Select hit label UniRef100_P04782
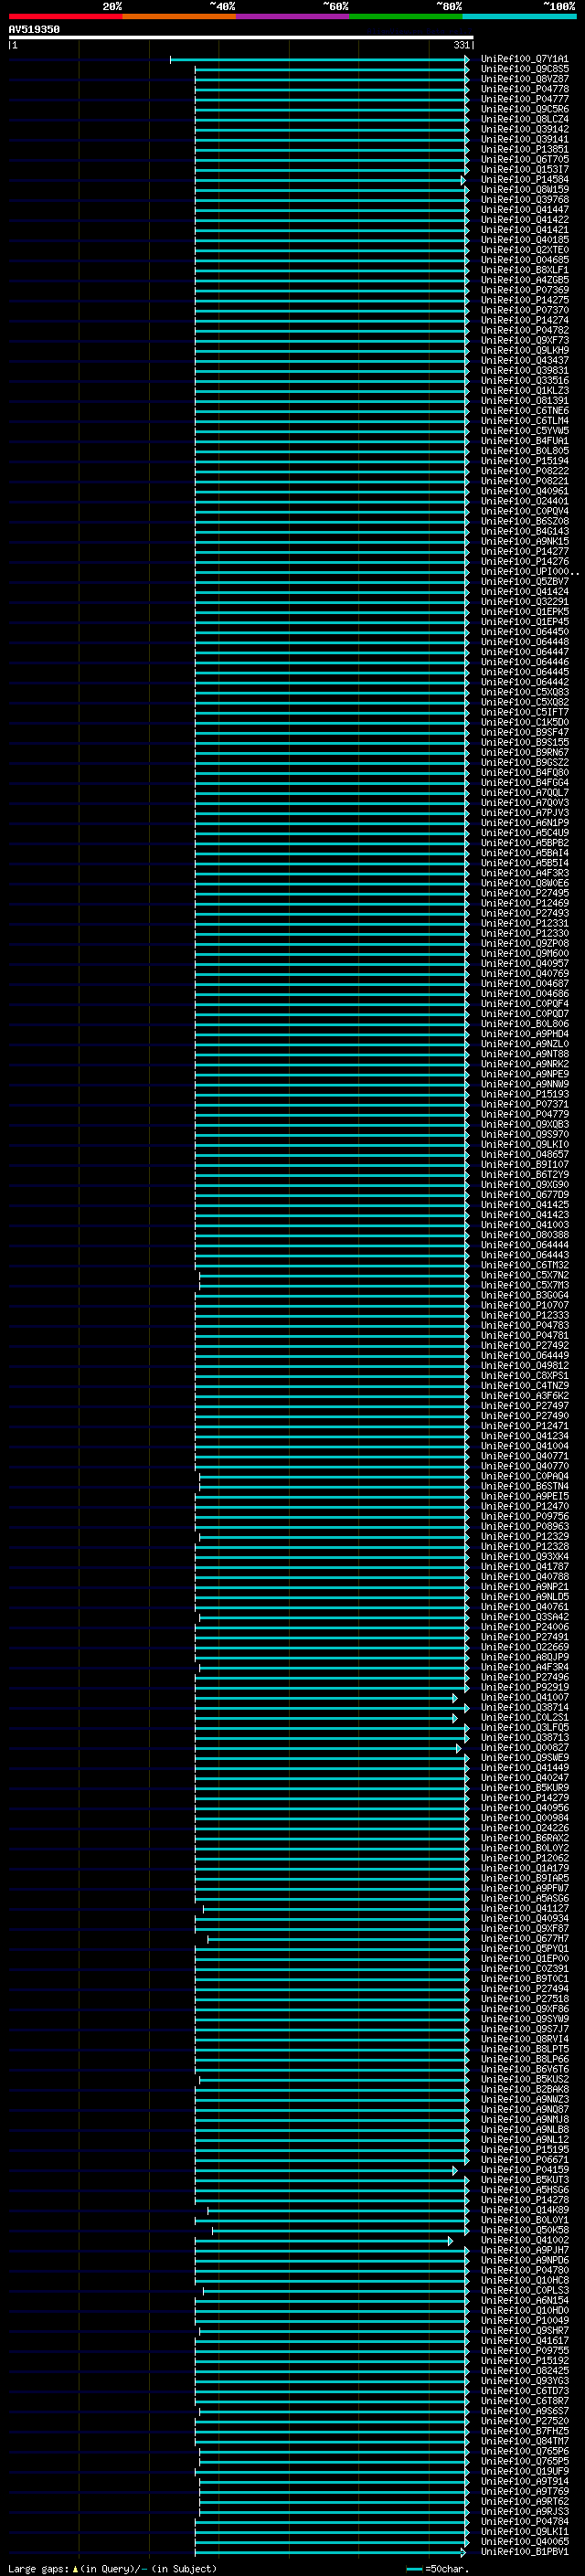The image size is (585, 2576). coord(524,330)
